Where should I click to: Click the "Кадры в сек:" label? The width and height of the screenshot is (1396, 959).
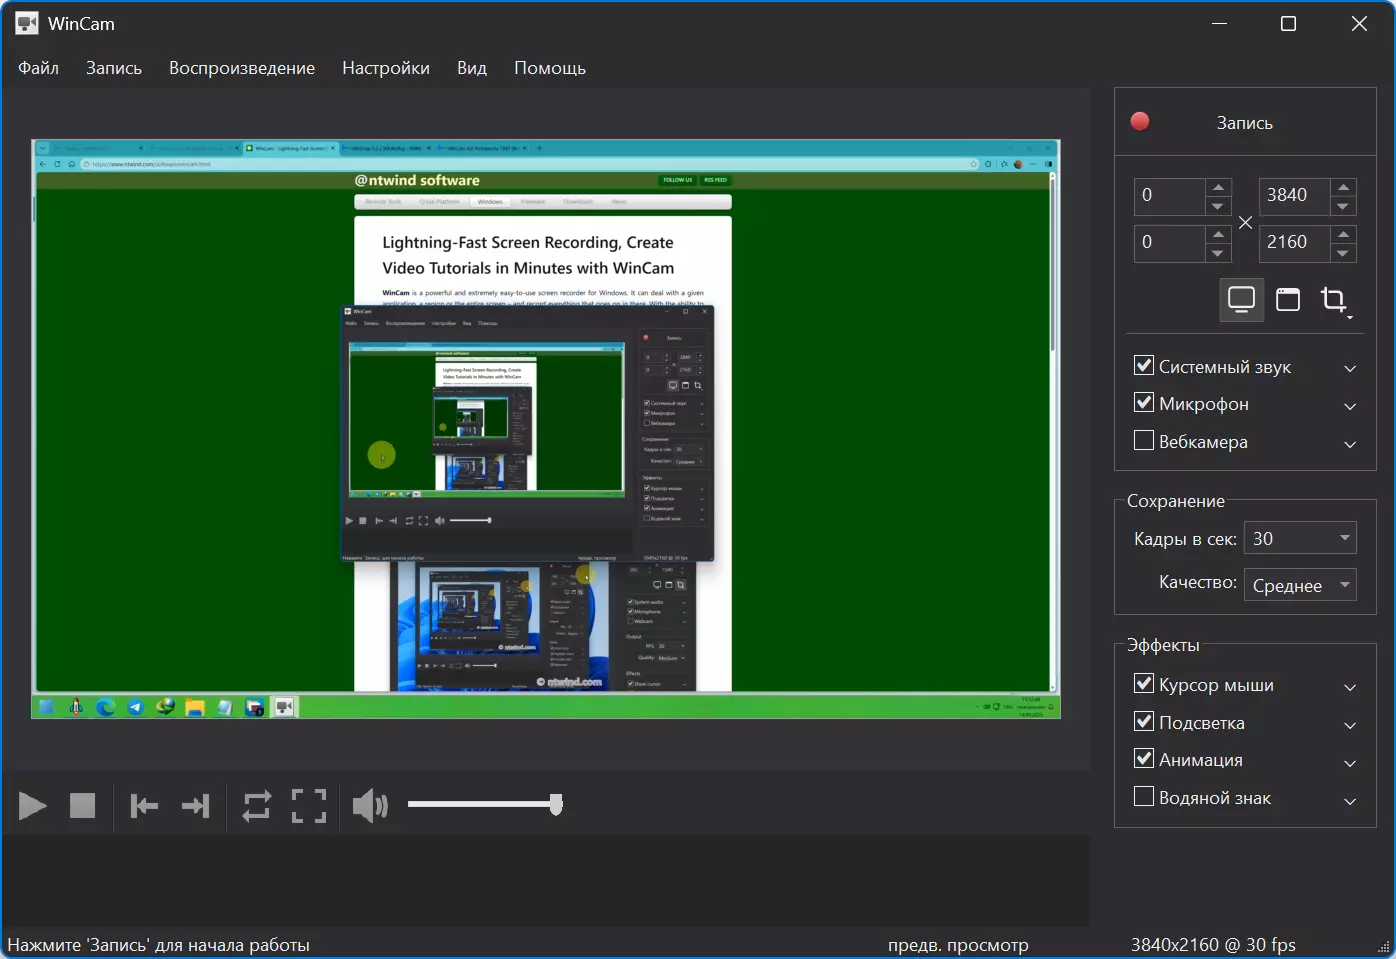pos(1185,539)
